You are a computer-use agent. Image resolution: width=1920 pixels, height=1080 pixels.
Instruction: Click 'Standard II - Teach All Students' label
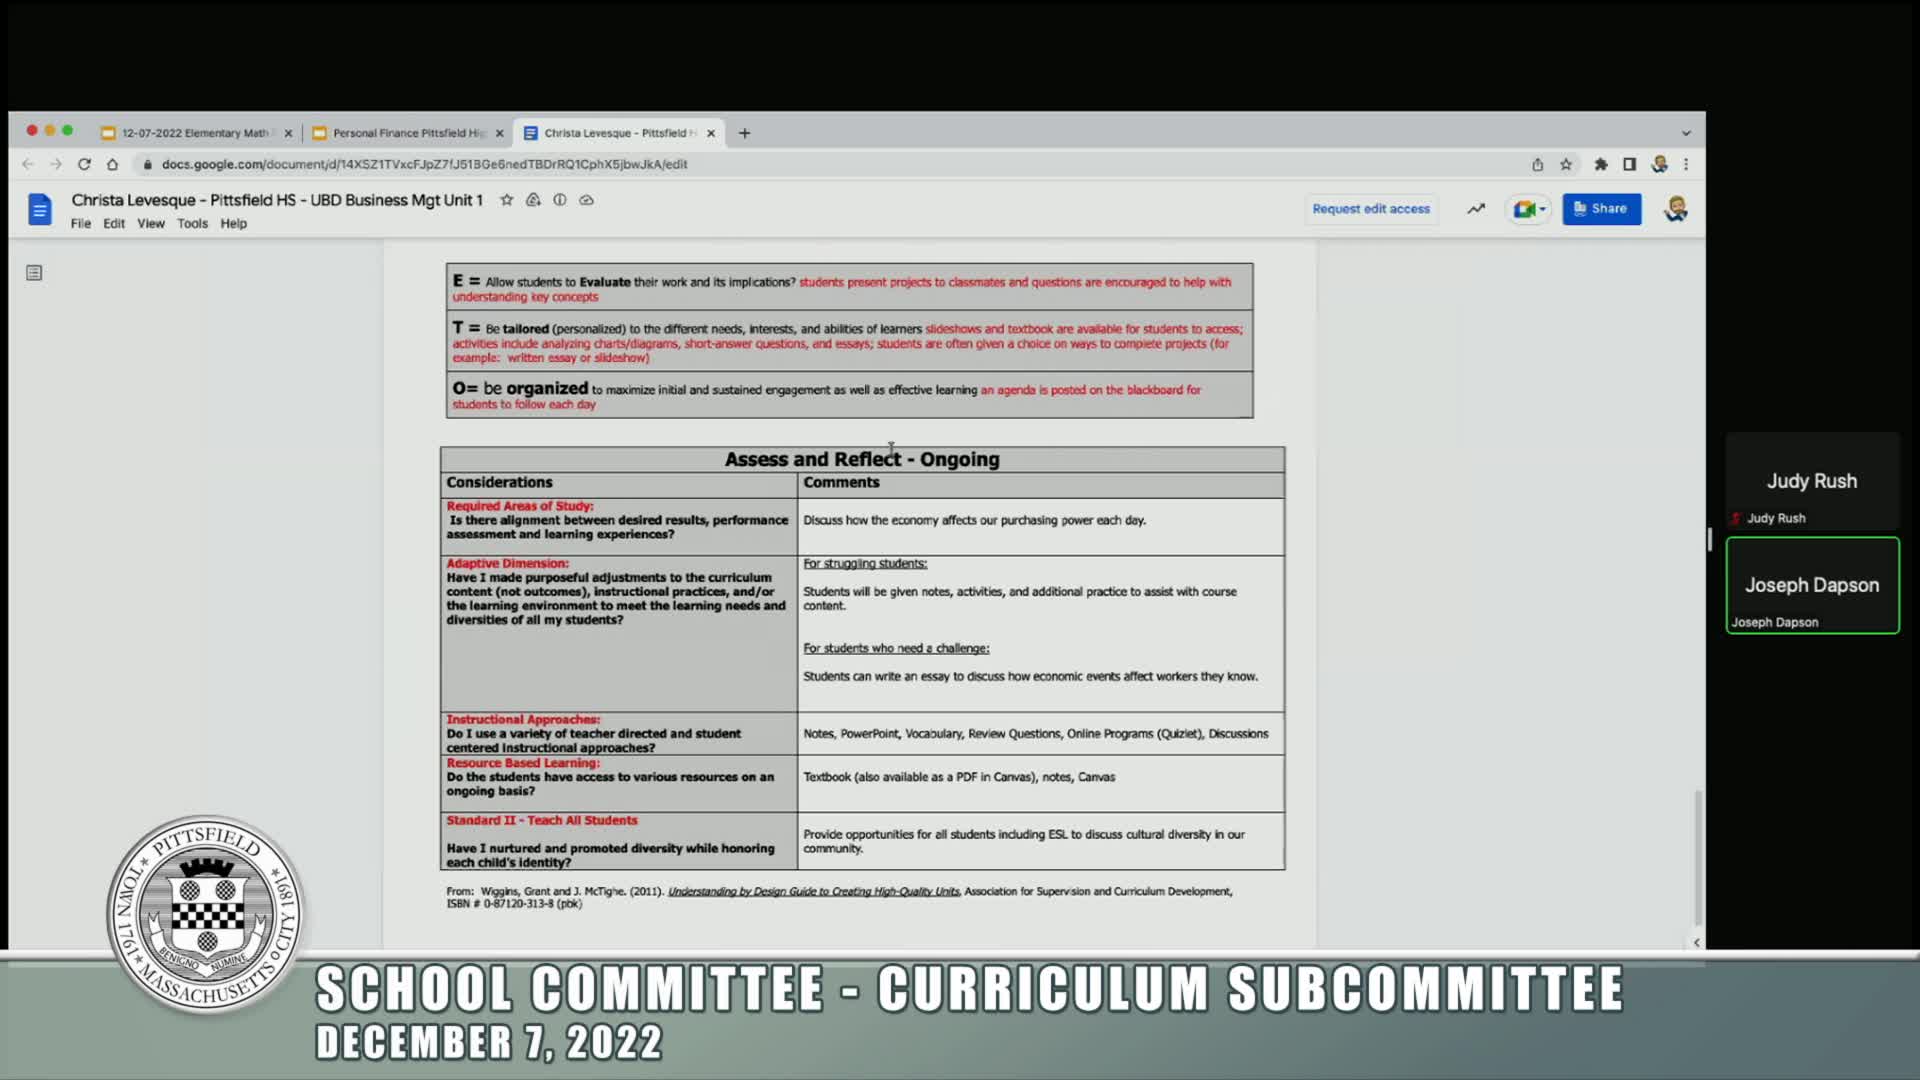coord(542,820)
